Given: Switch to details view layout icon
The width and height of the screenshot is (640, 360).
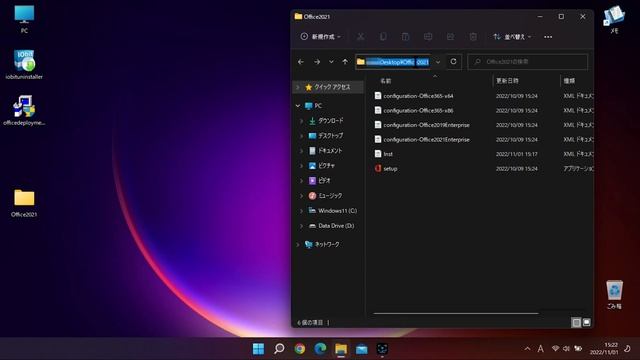Looking at the screenshot, I should point(576,322).
